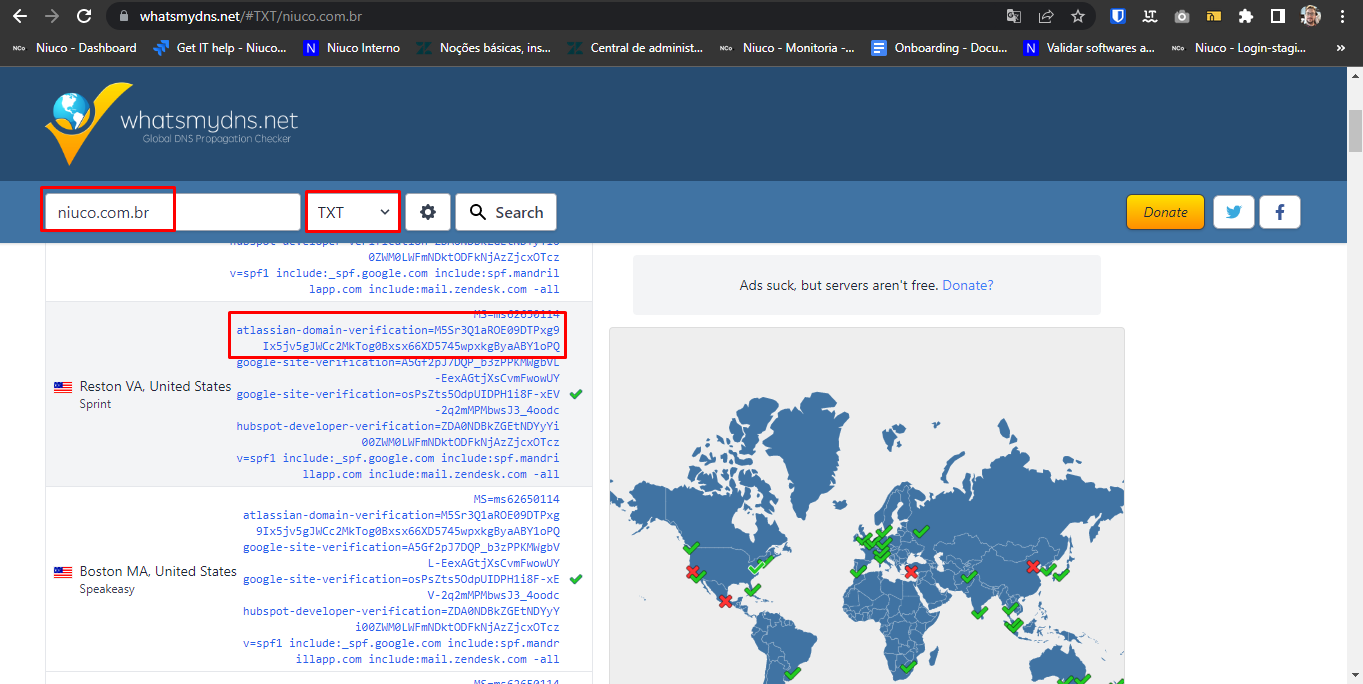This screenshot has height=684, width=1363.
Task: Follow the 'Donate?' link in ad notice
Action: click(x=968, y=285)
